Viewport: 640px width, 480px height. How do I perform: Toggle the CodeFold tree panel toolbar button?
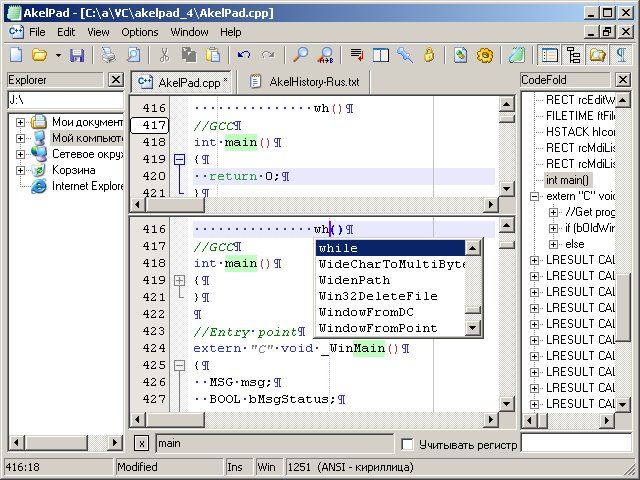[x=573, y=55]
